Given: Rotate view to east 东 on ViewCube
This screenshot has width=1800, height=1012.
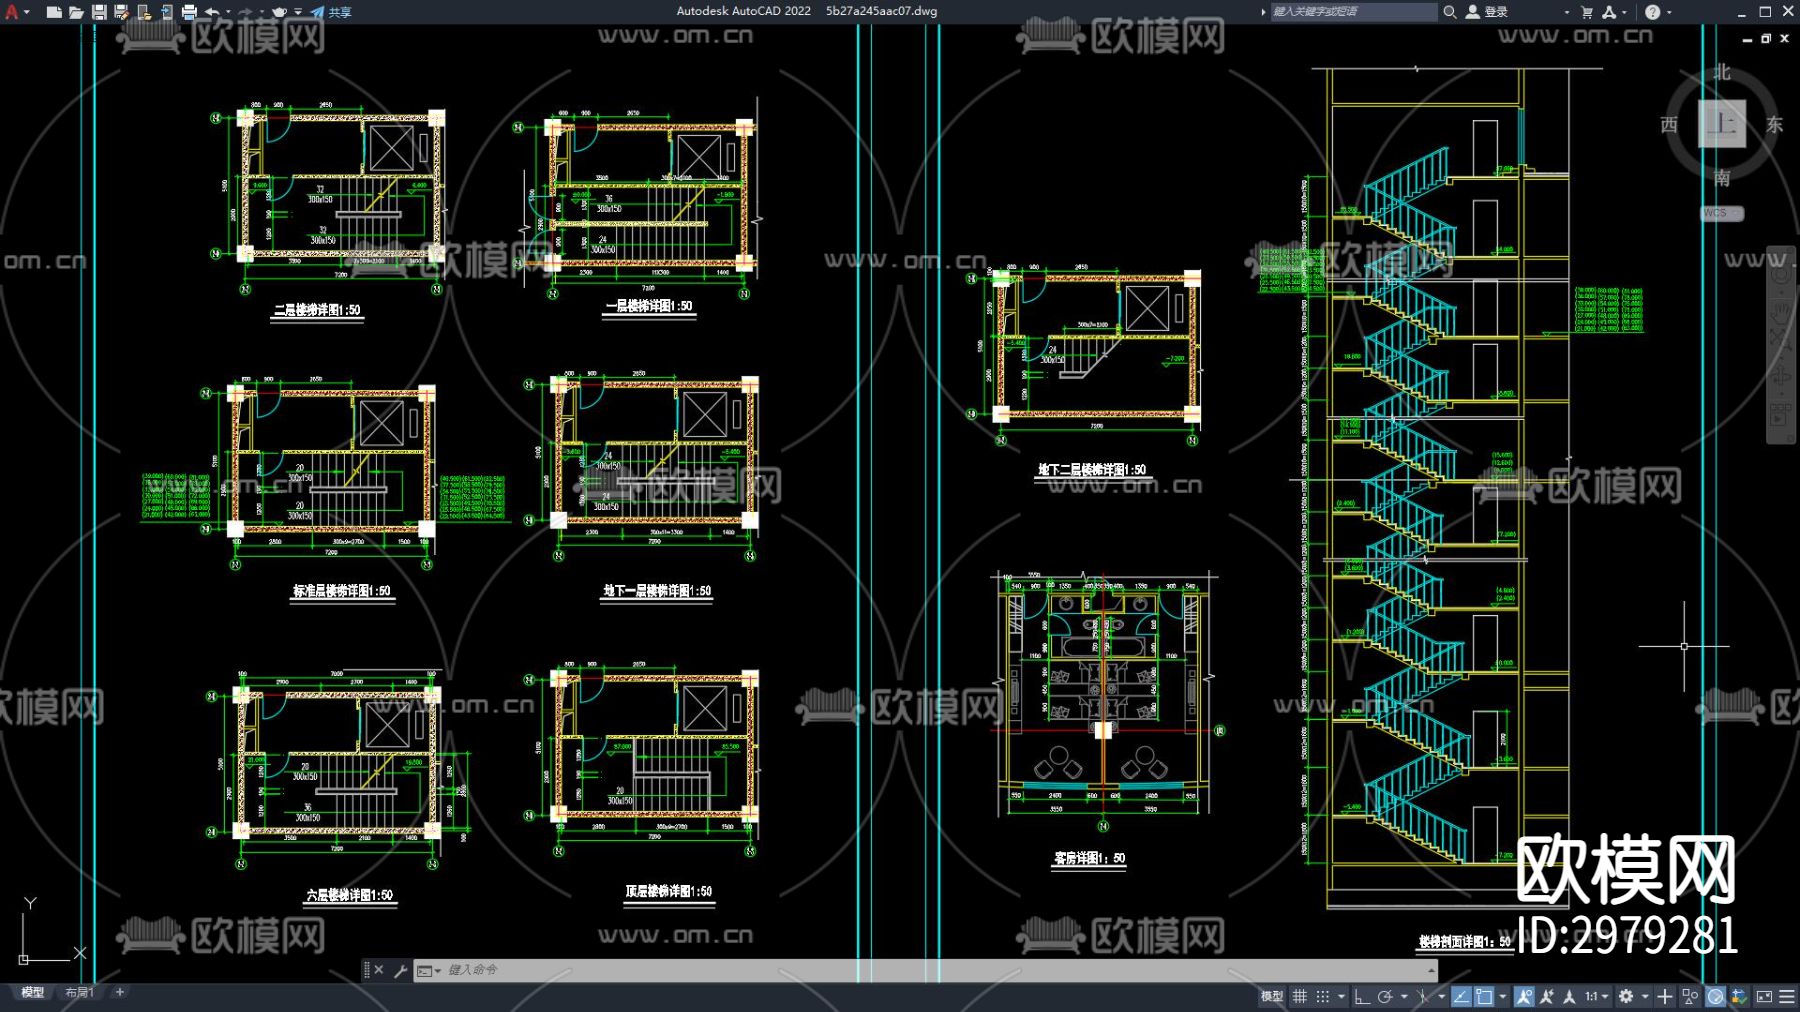Looking at the screenshot, I should 1774,124.
